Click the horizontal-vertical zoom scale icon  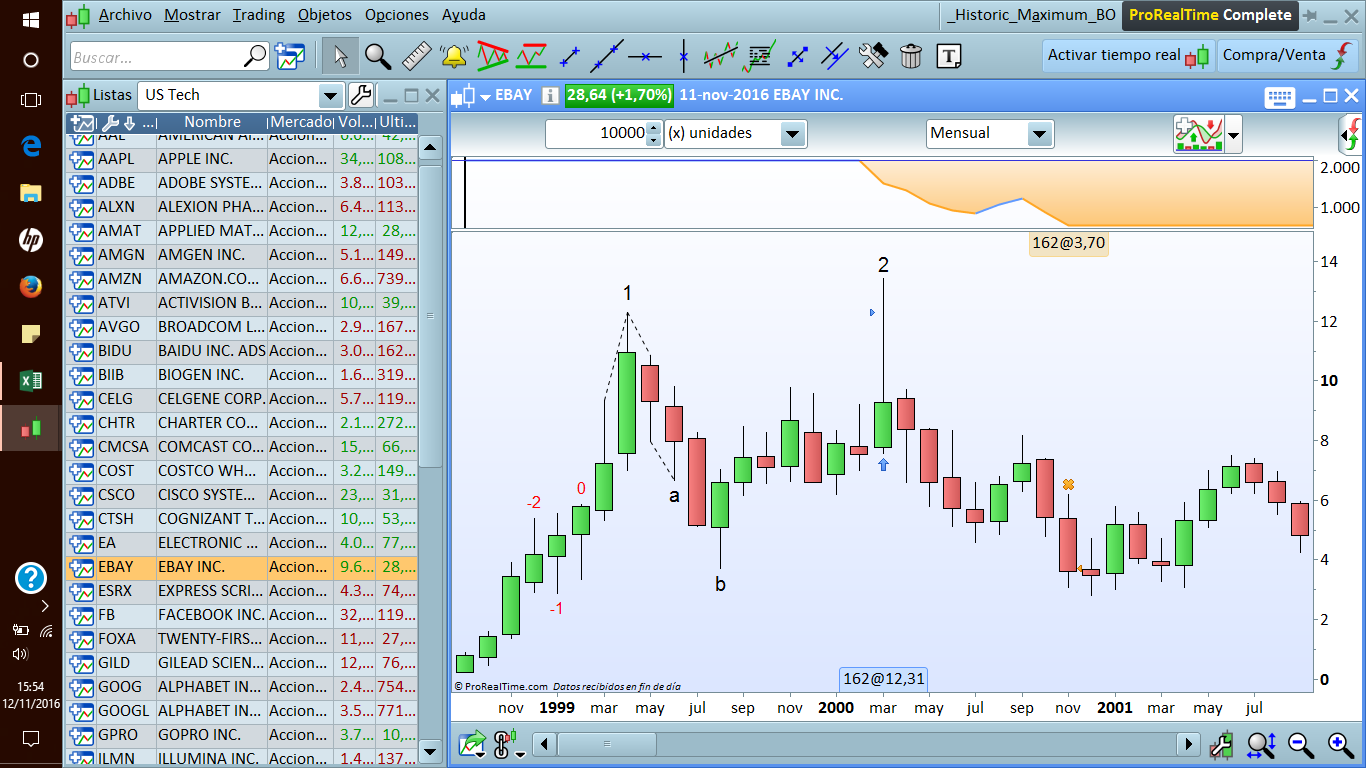(x=1261, y=744)
